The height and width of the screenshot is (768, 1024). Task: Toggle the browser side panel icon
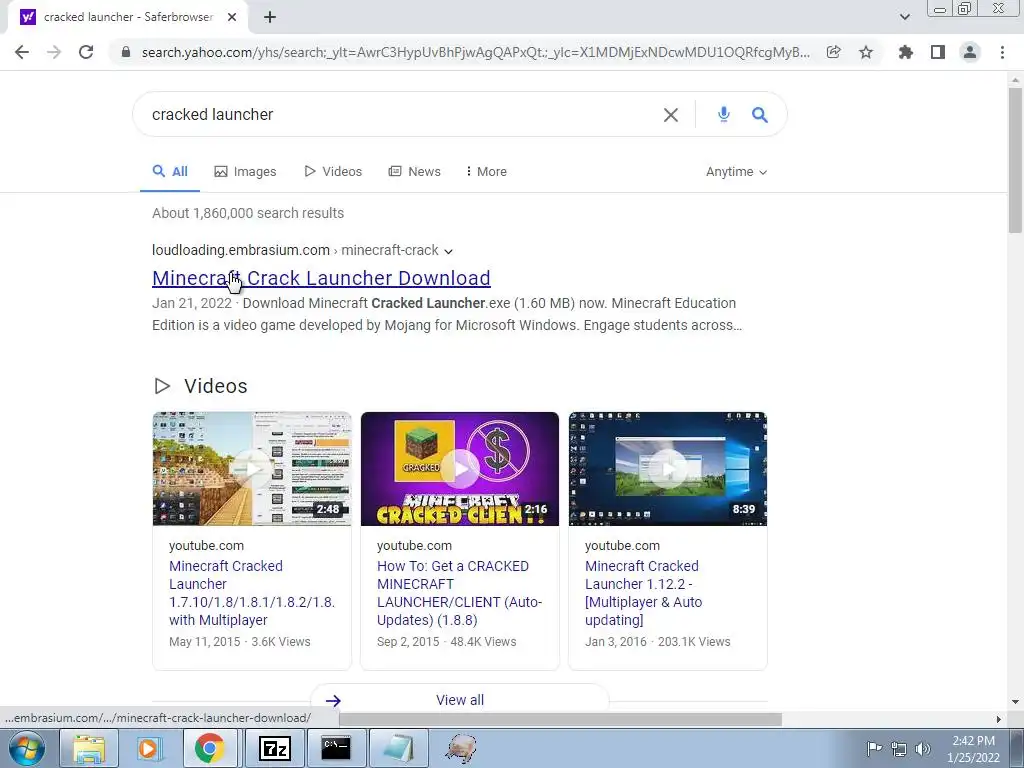coord(938,52)
